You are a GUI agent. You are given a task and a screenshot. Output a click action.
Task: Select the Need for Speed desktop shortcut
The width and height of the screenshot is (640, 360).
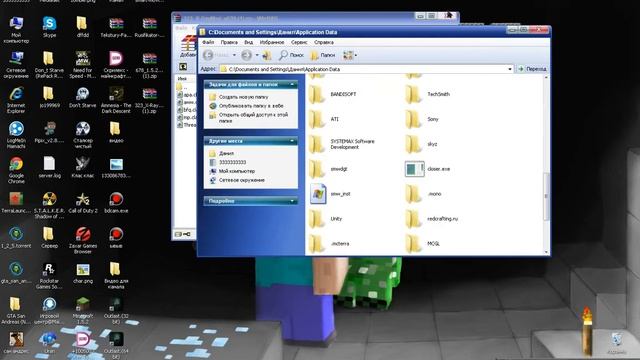click(82, 64)
